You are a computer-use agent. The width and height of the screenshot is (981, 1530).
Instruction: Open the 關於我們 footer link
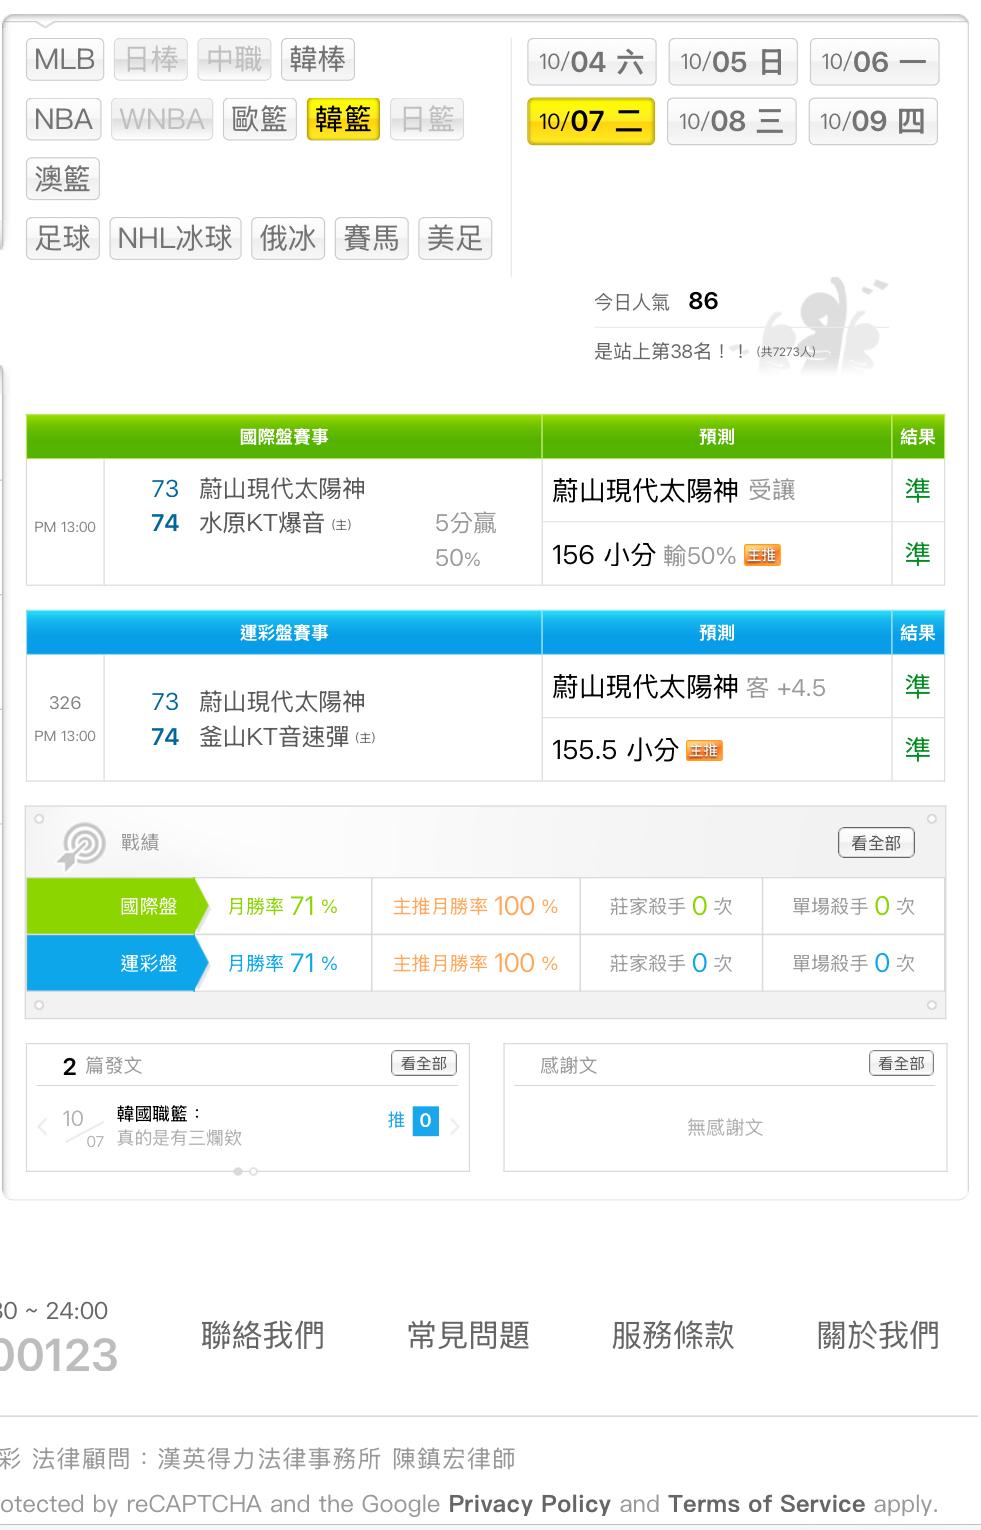(878, 1335)
